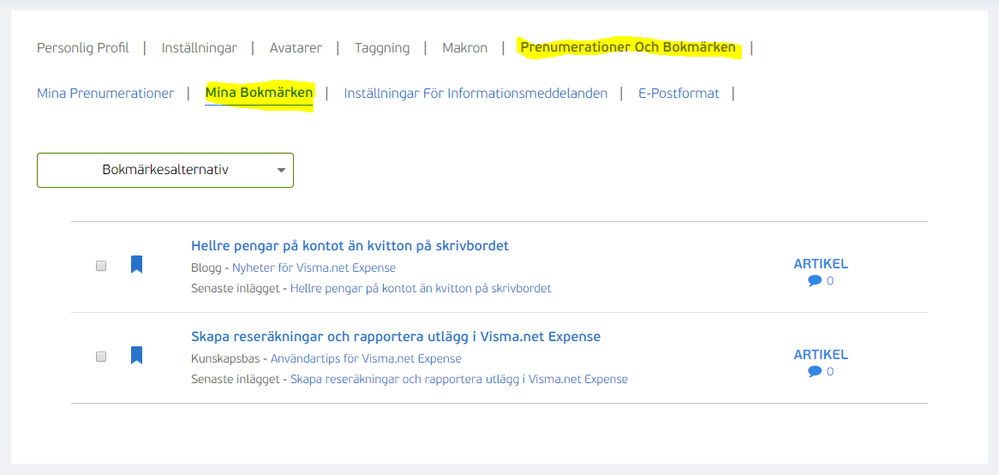This screenshot has width=999, height=475.
Task: Select the Mina Bokmärken sub-tab
Action: click(x=259, y=93)
